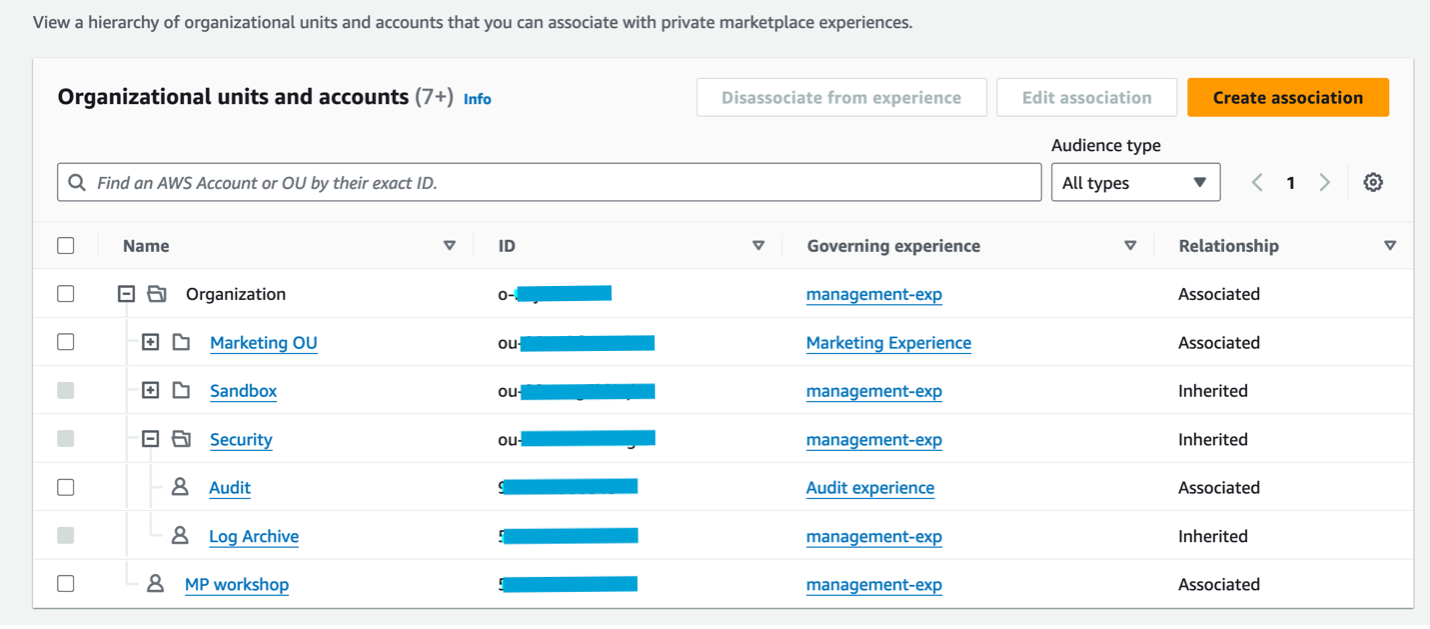Open the Audience type dropdown

point(1135,183)
